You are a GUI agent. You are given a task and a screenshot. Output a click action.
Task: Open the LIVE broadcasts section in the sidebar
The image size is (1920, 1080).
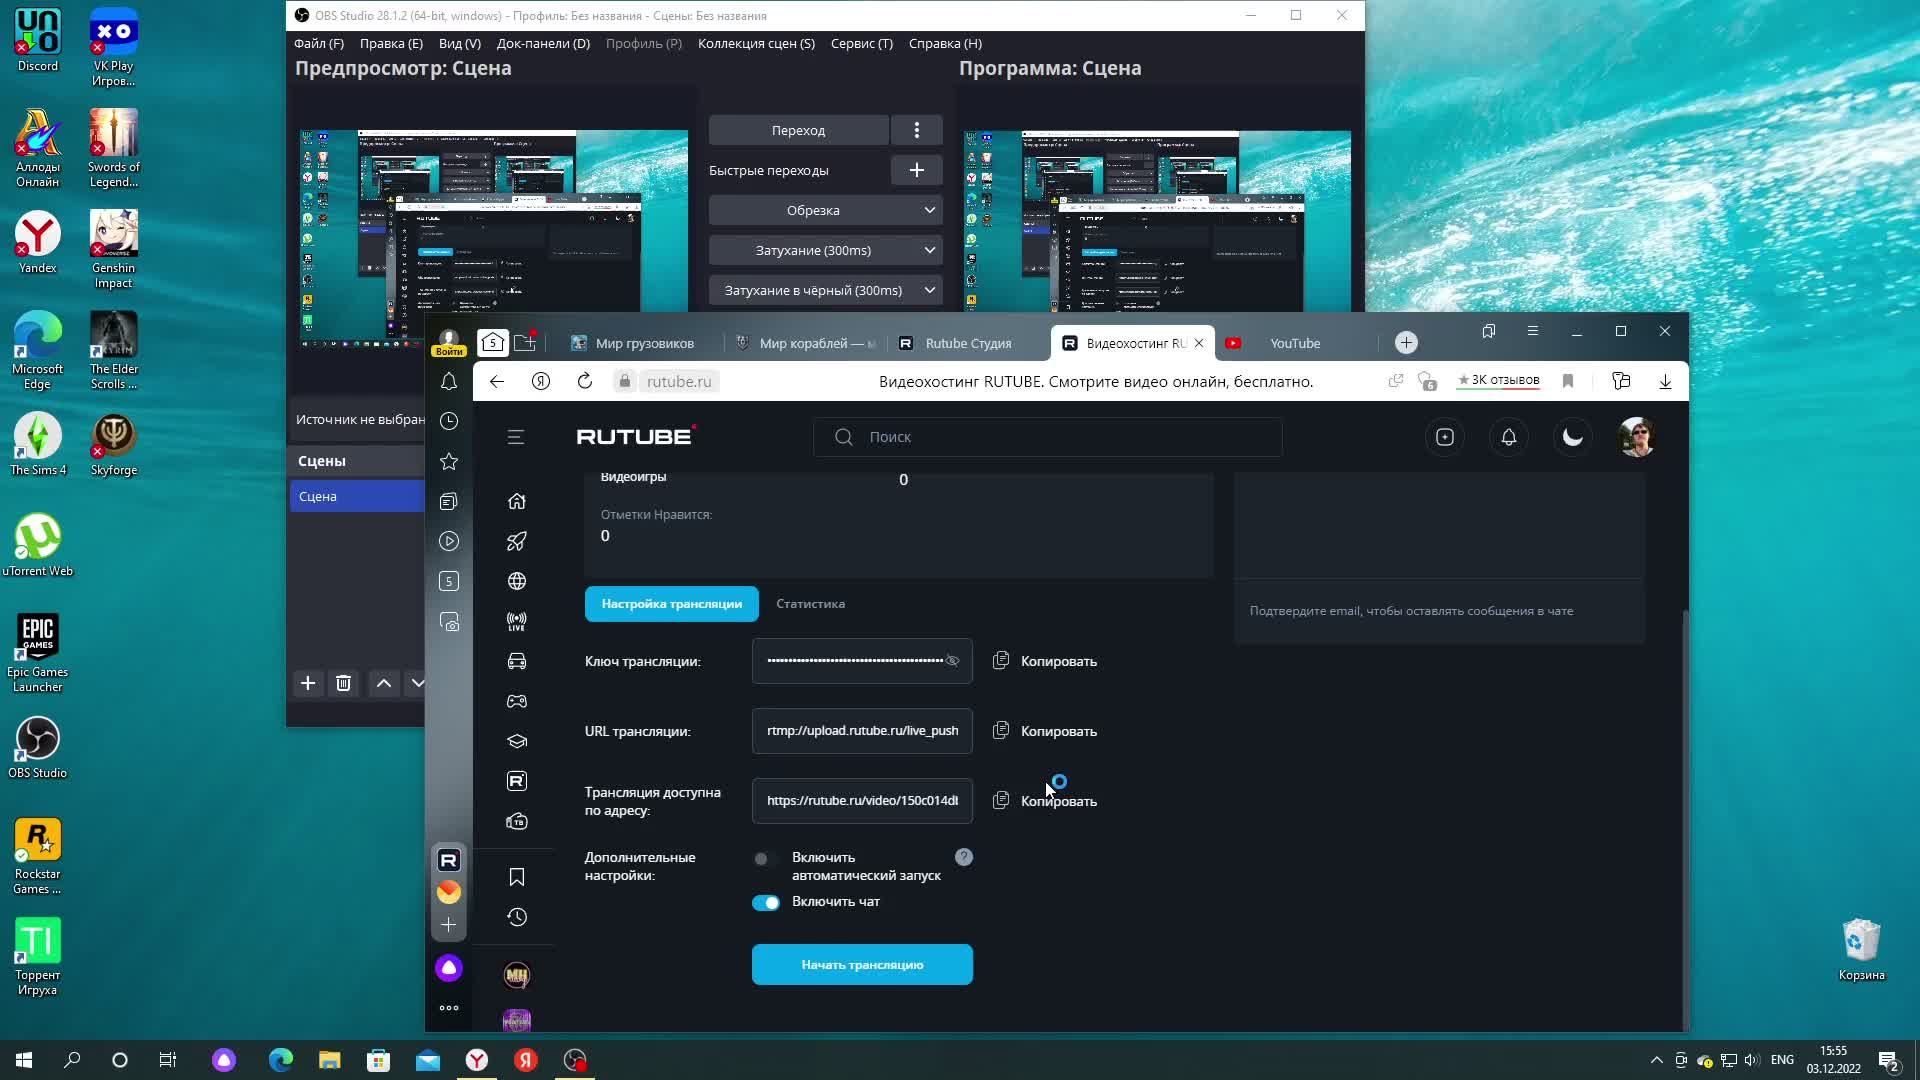517,621
